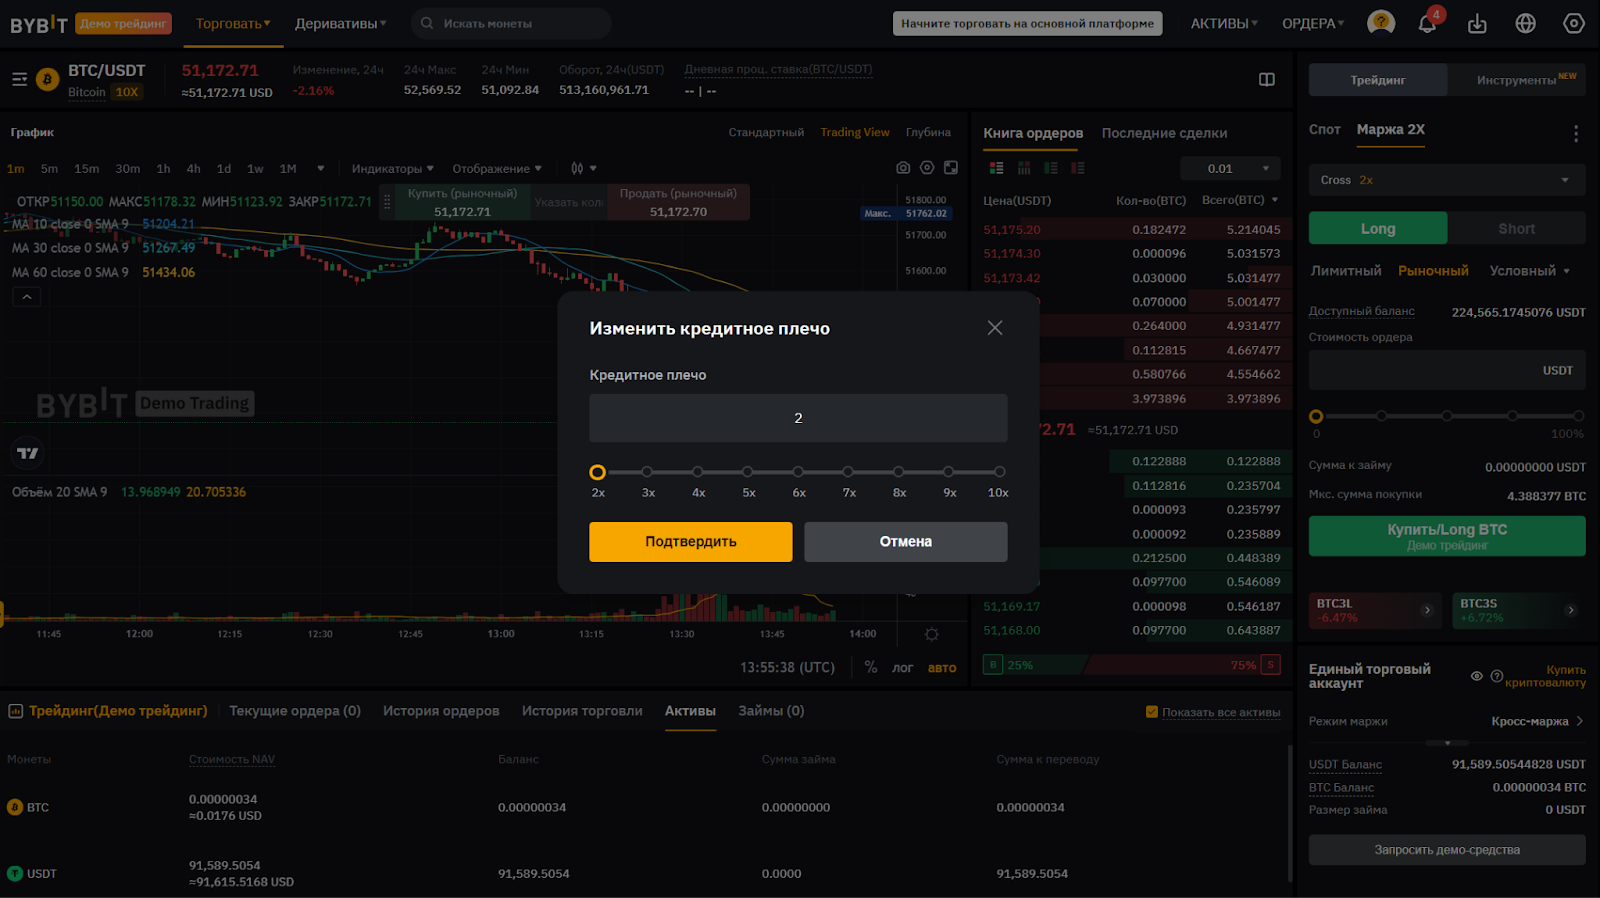Open the notifications bell icon
Image resolution: width=1600 pixels, height=898 pixels.
click(x=1427, y=24)
